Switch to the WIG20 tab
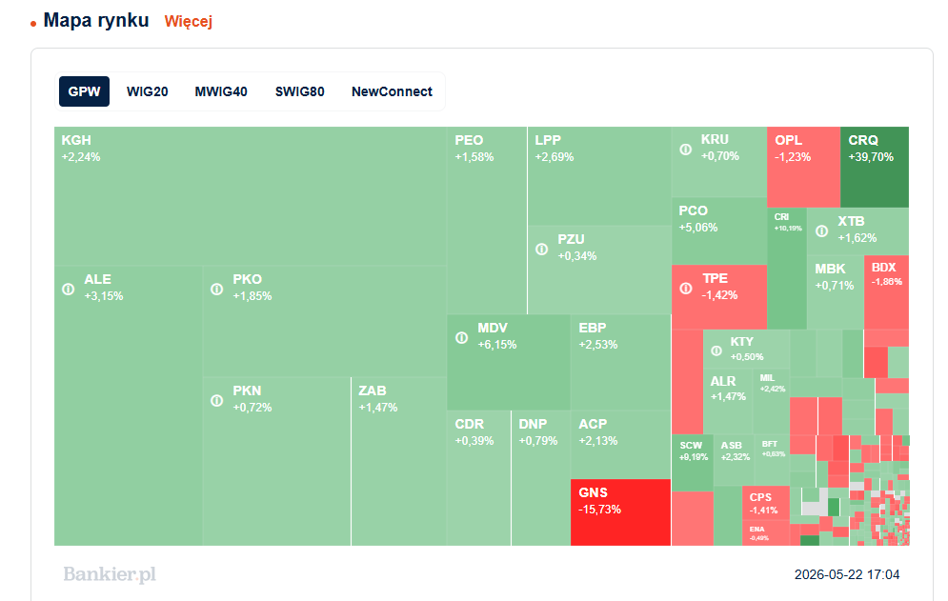948x601 pixels. (x=147, y=91)
